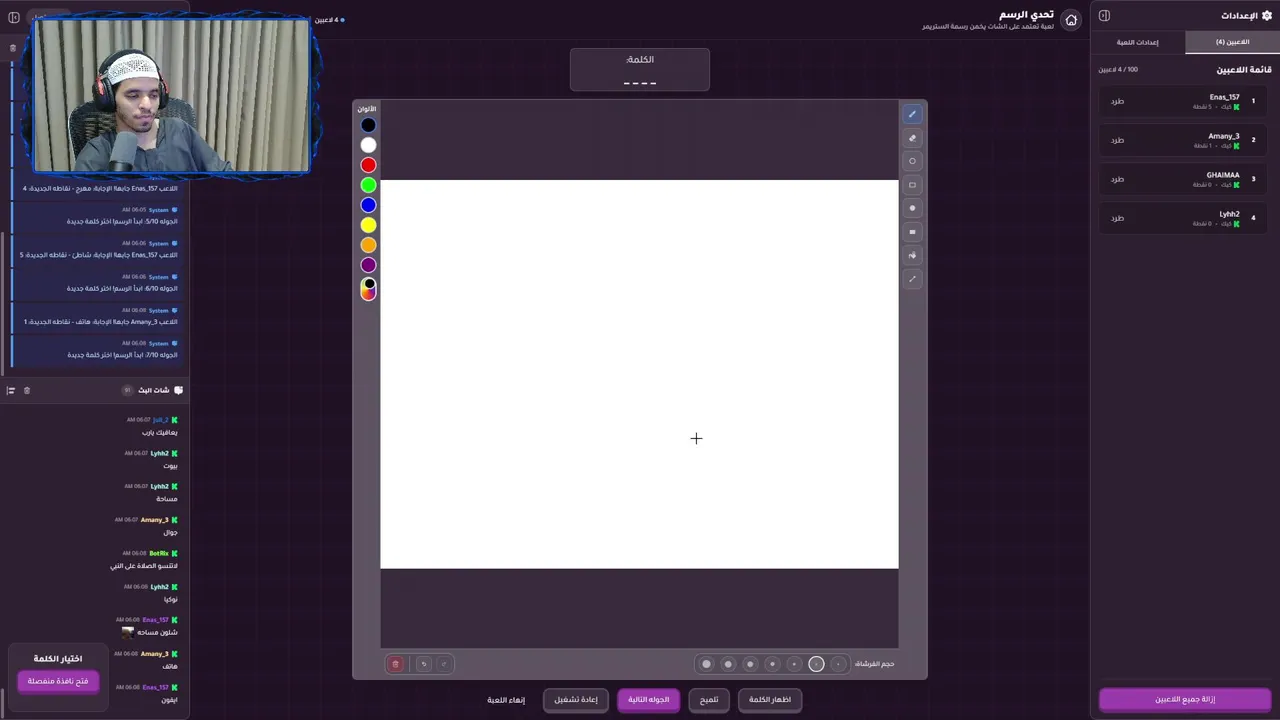1280x720 pixels.
Task: Select the filled circle shape tool
Action: (x=912, y=208)
